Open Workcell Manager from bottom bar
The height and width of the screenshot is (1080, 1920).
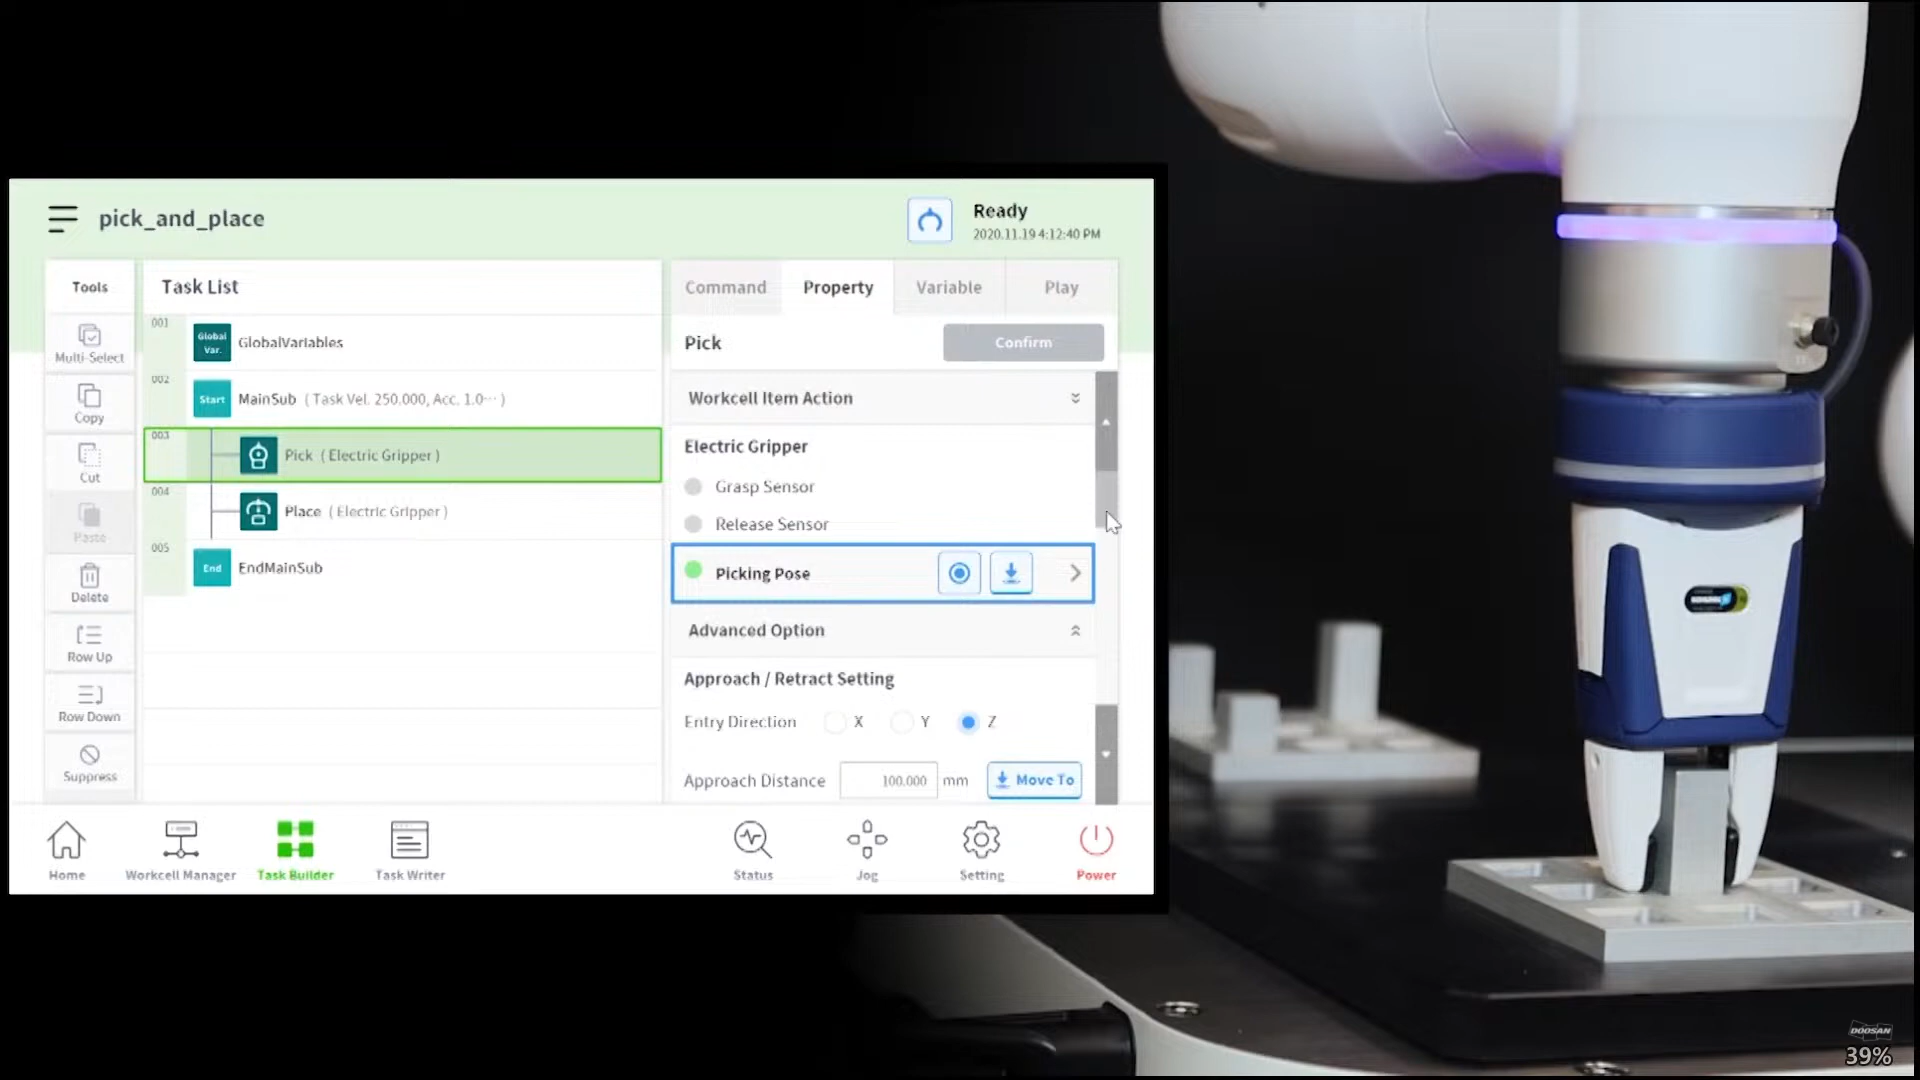[181, 841]
